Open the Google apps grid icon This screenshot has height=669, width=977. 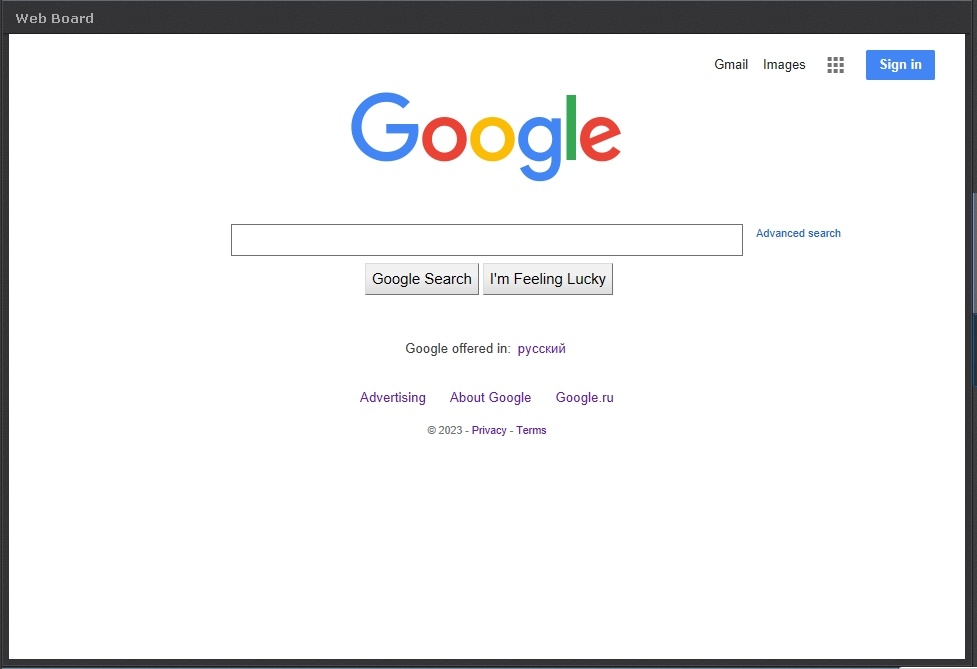click(x=836, y=65)
